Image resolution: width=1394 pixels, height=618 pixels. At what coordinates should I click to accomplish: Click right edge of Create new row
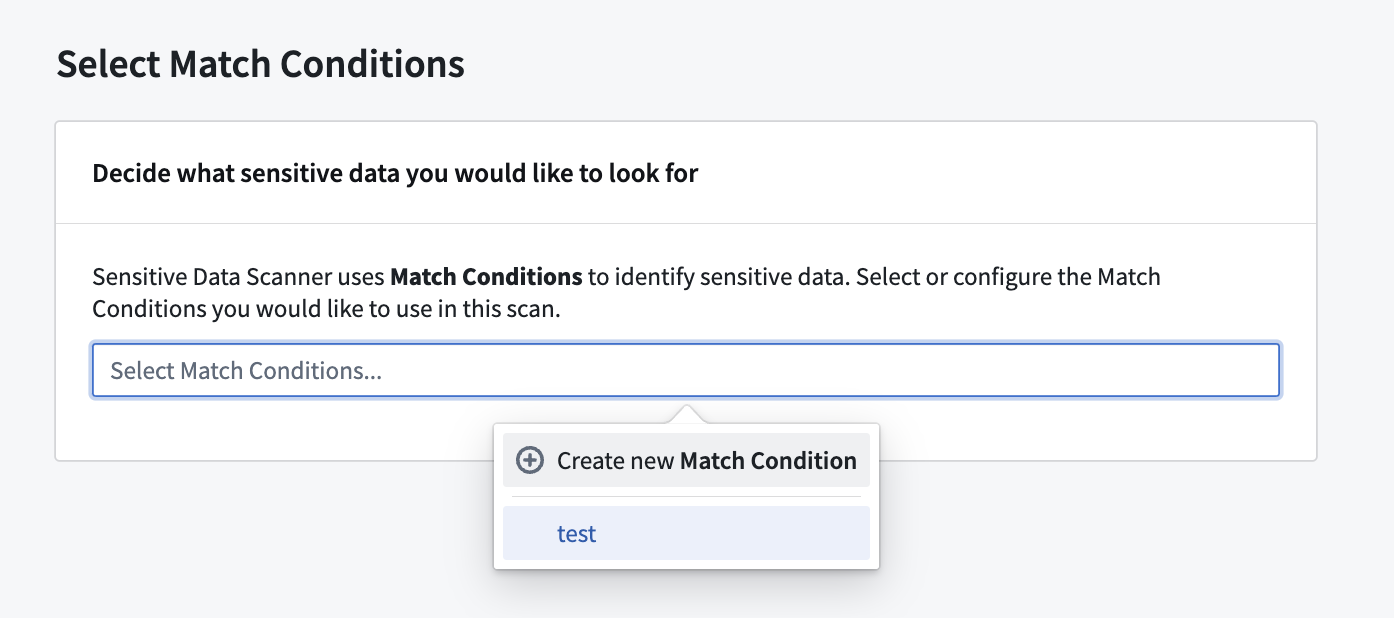coord(864,460)
